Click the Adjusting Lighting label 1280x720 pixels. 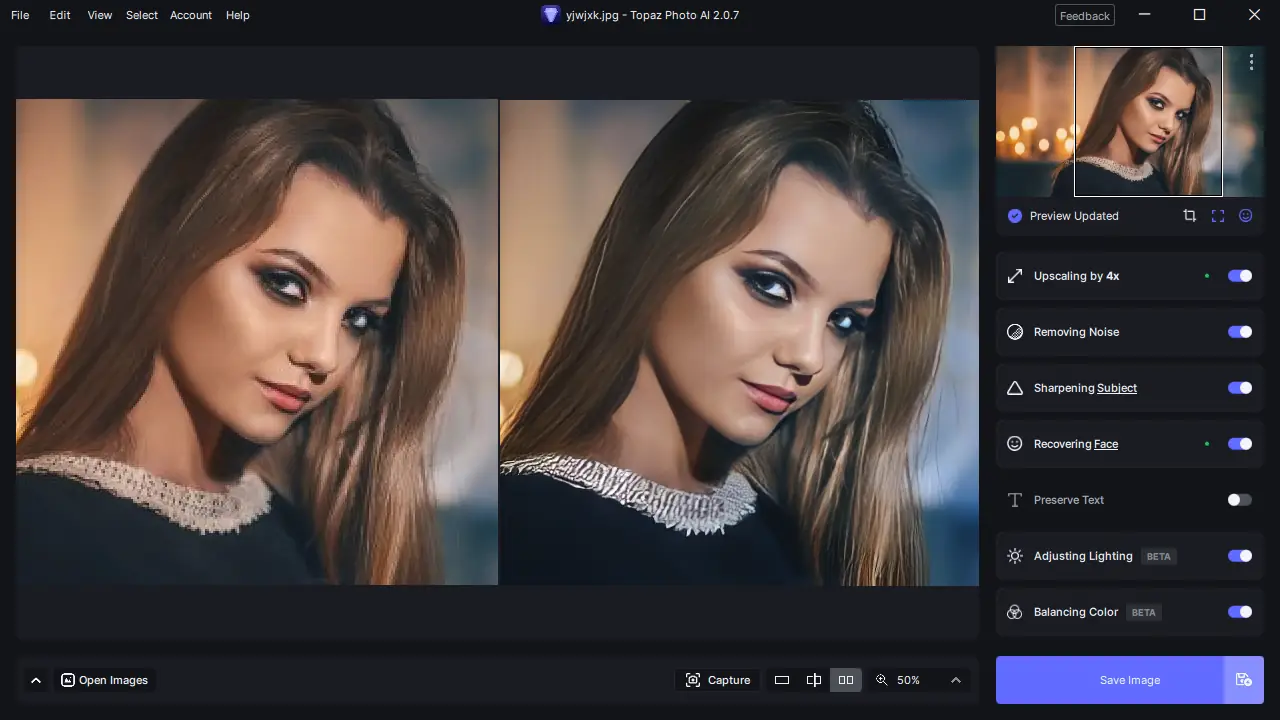(1083, 556)
